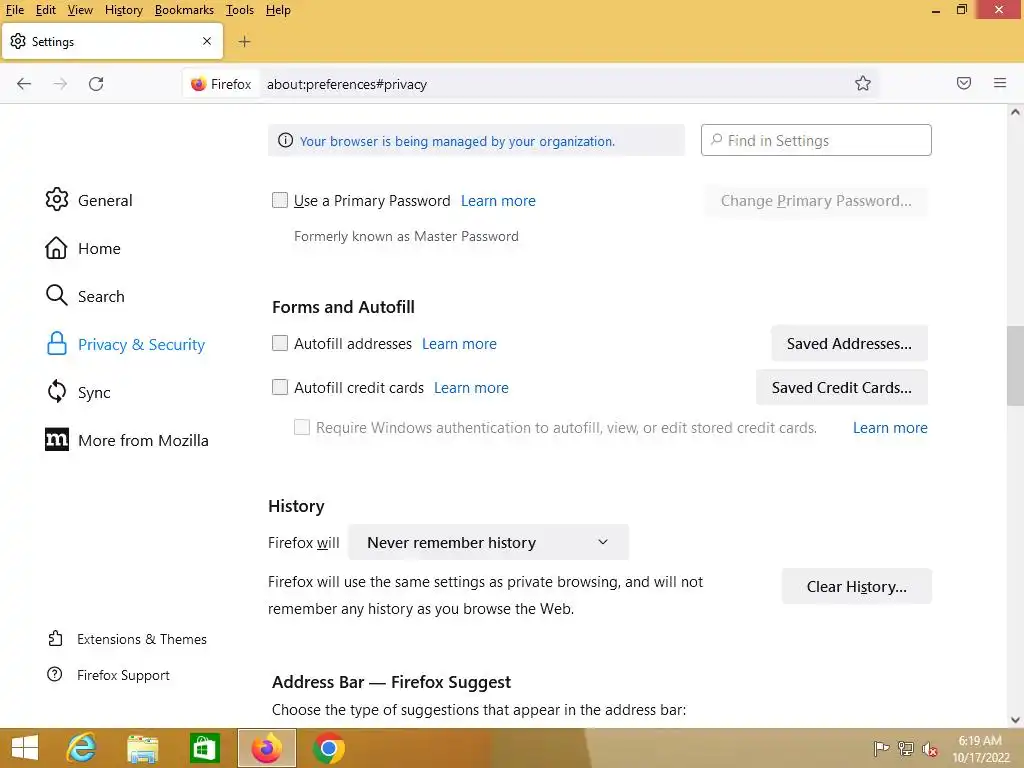
Task: Open the Action Center flag tray icon
Action: click(x=881, y=749)
